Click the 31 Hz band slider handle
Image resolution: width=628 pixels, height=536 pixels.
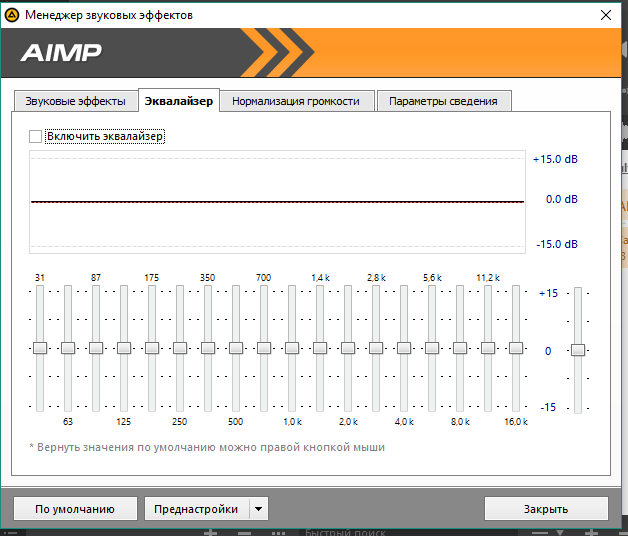point(40,348)
